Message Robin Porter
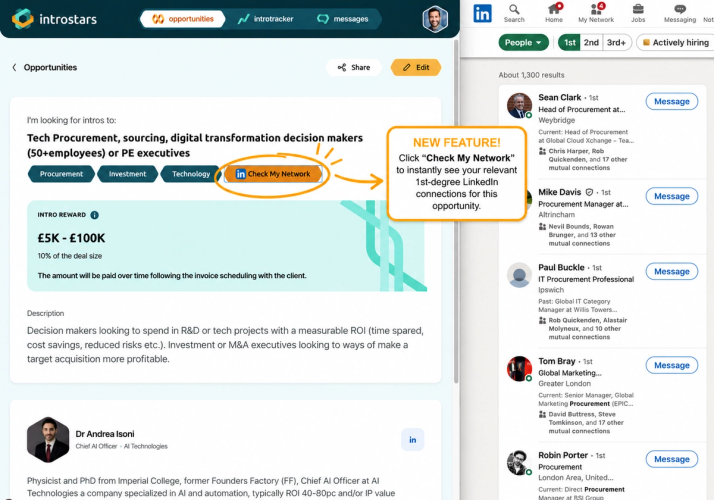 point(672,459)
